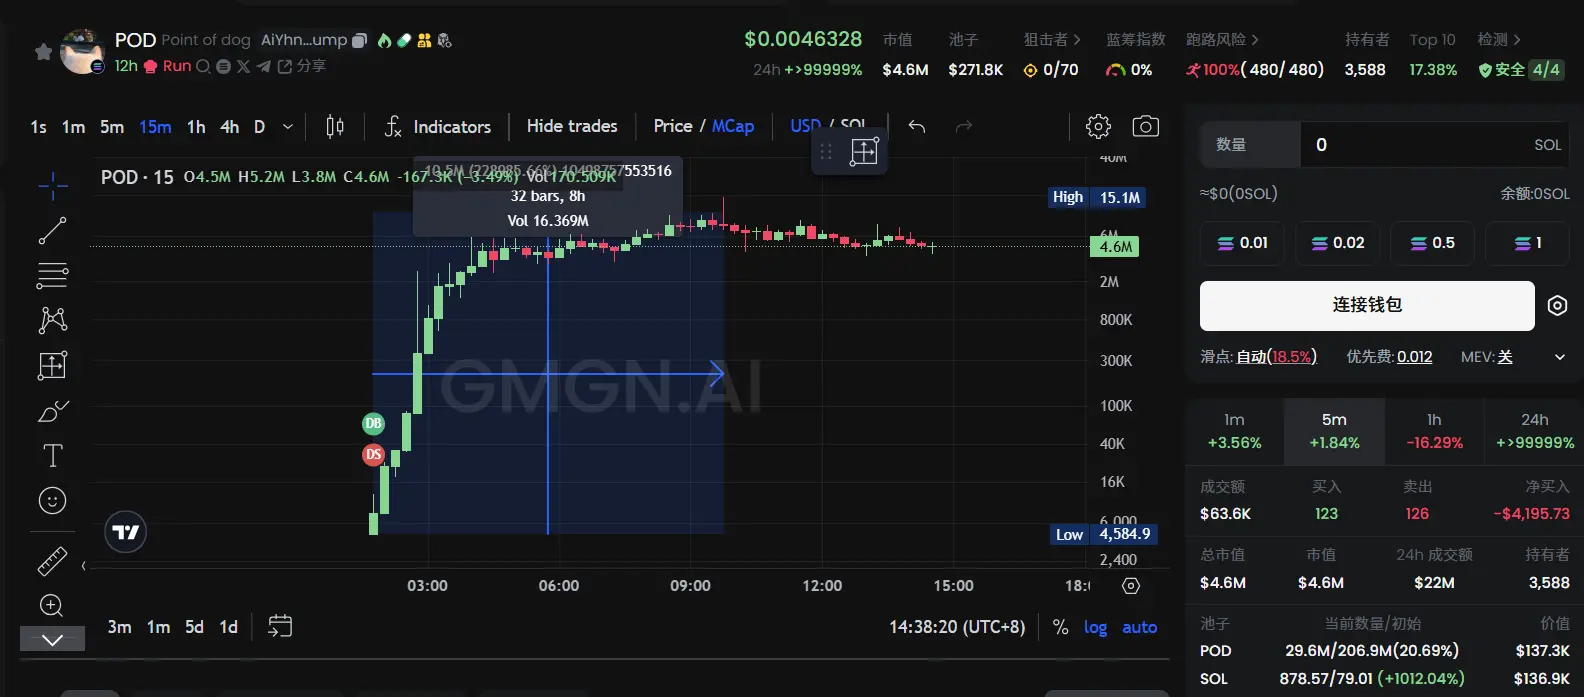Open the emoji sticker tool
Viewport: 1584px width, 697px height.
[52, 501]
